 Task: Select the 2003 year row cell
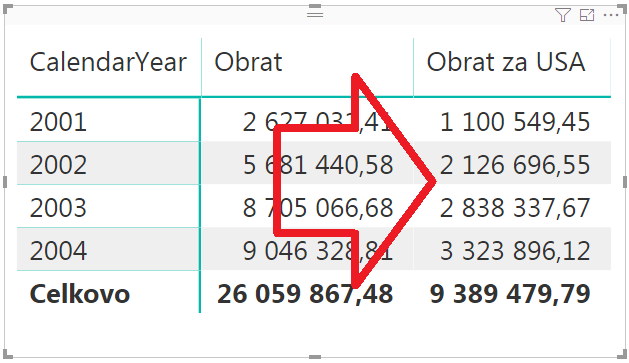pyautogui.click(x=58, y=208)
